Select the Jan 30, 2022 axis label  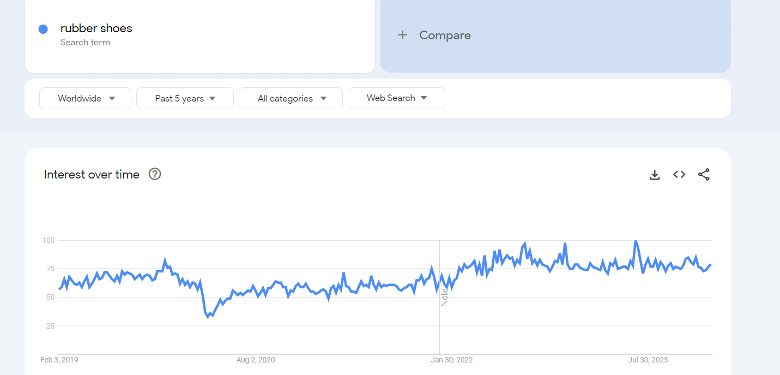(x=452, y=360)
